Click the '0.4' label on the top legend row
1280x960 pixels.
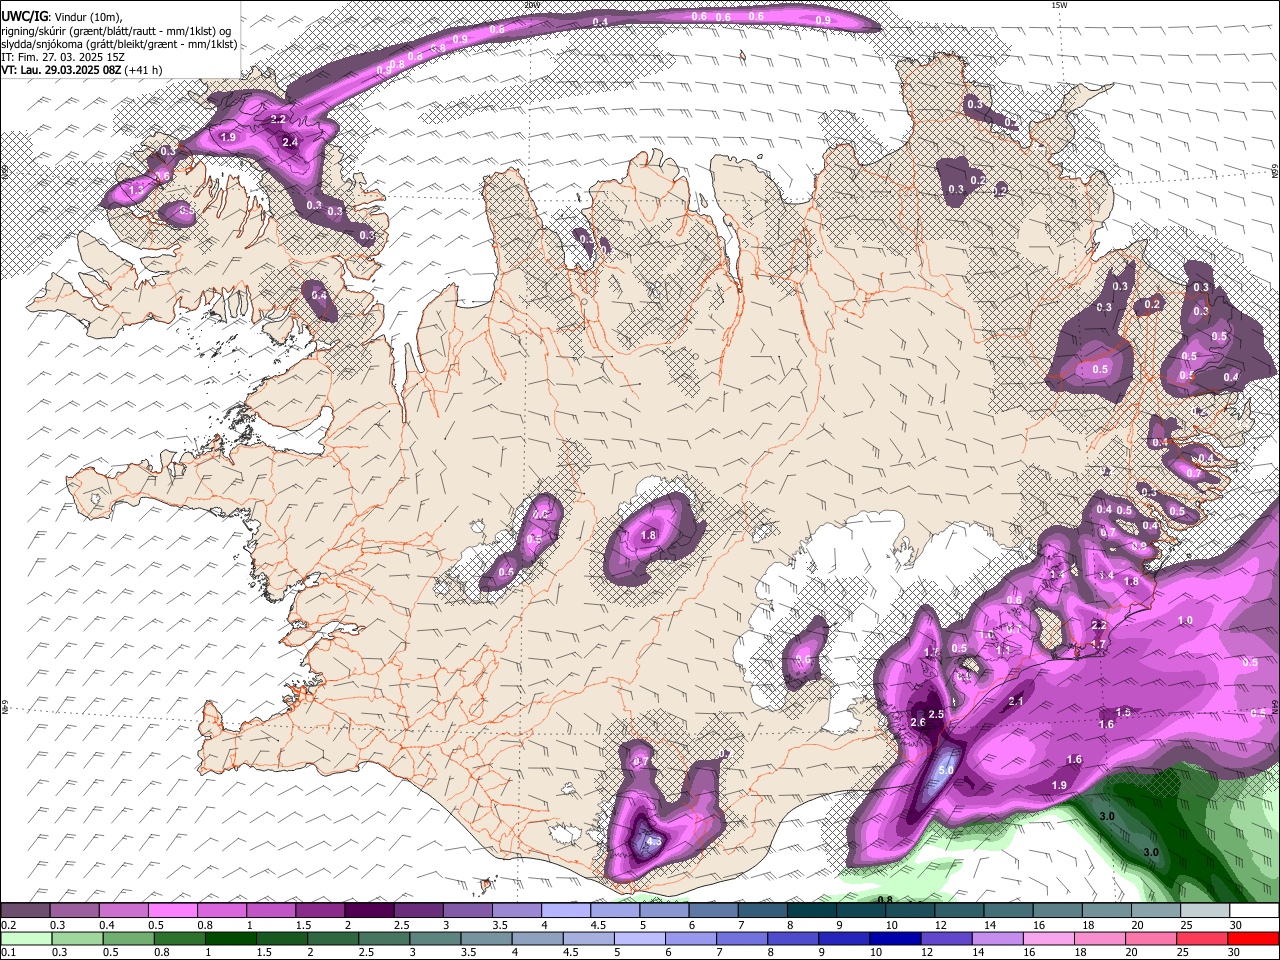[107, 925]
